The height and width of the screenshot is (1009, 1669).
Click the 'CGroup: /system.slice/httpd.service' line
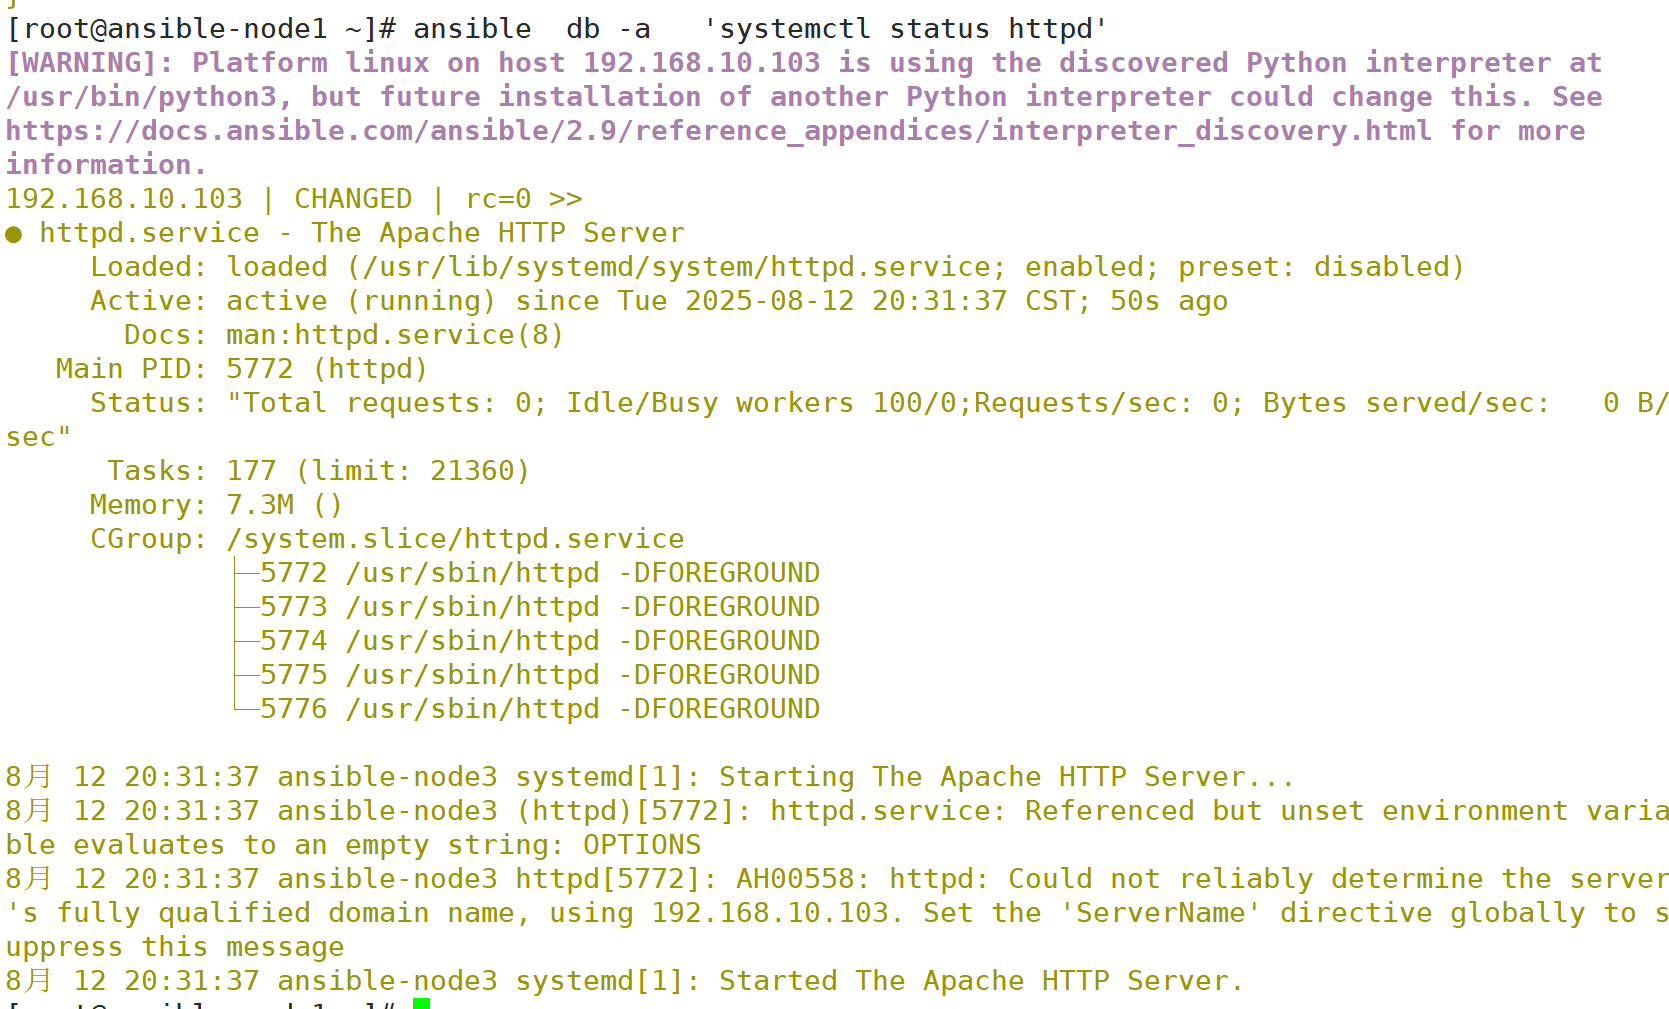click(x=387, y=539)
